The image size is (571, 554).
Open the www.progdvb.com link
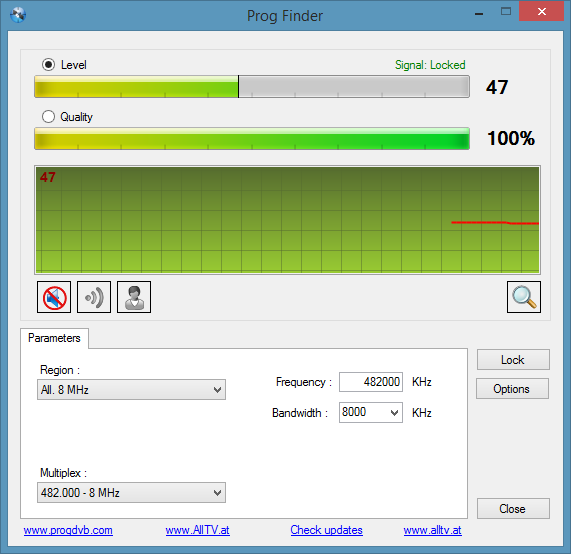click(68, 530)
